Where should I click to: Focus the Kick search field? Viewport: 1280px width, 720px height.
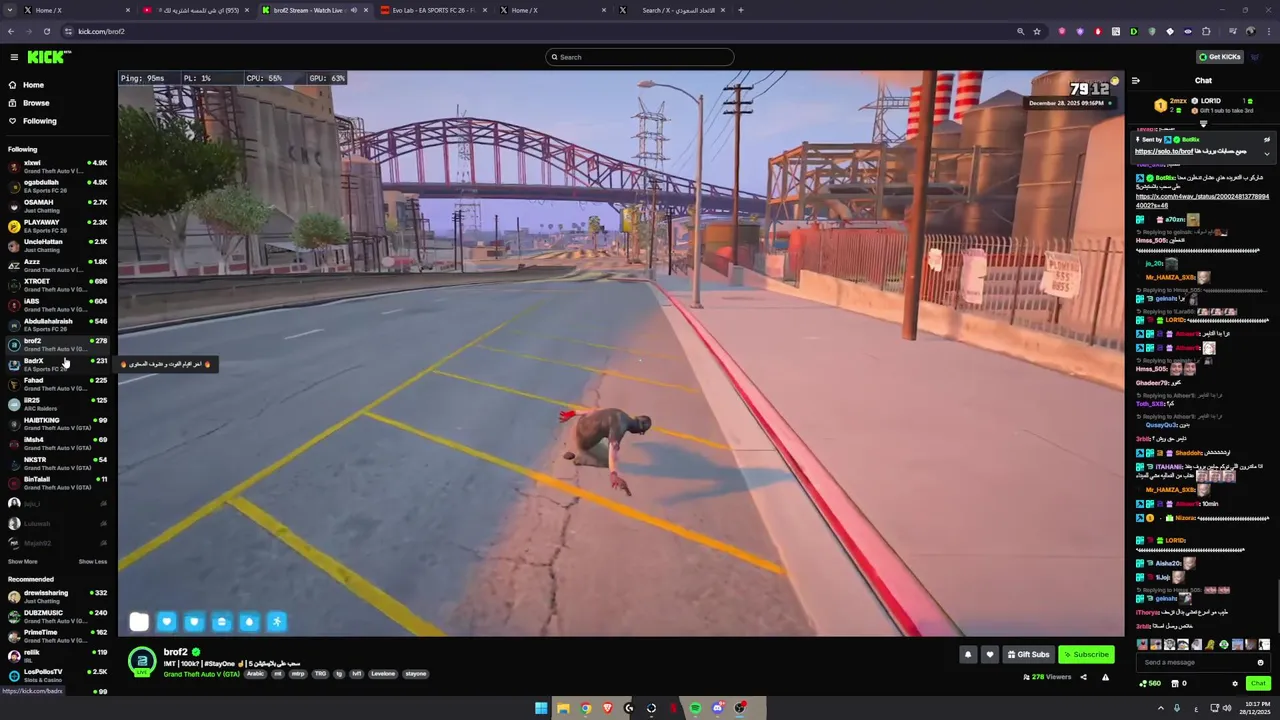(640, 57)
